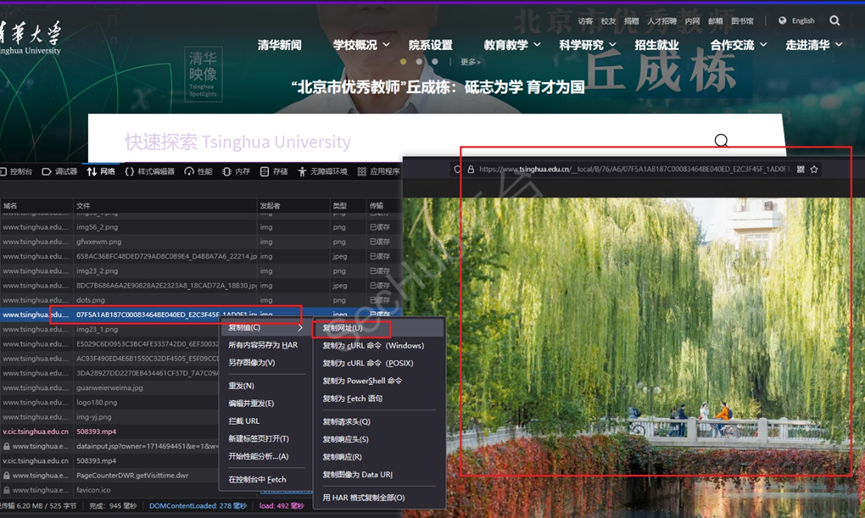Select 另存图像为(V) in the context menu
Image resolution: width=865 pixels, height=518 pixels.
[251, 362]
